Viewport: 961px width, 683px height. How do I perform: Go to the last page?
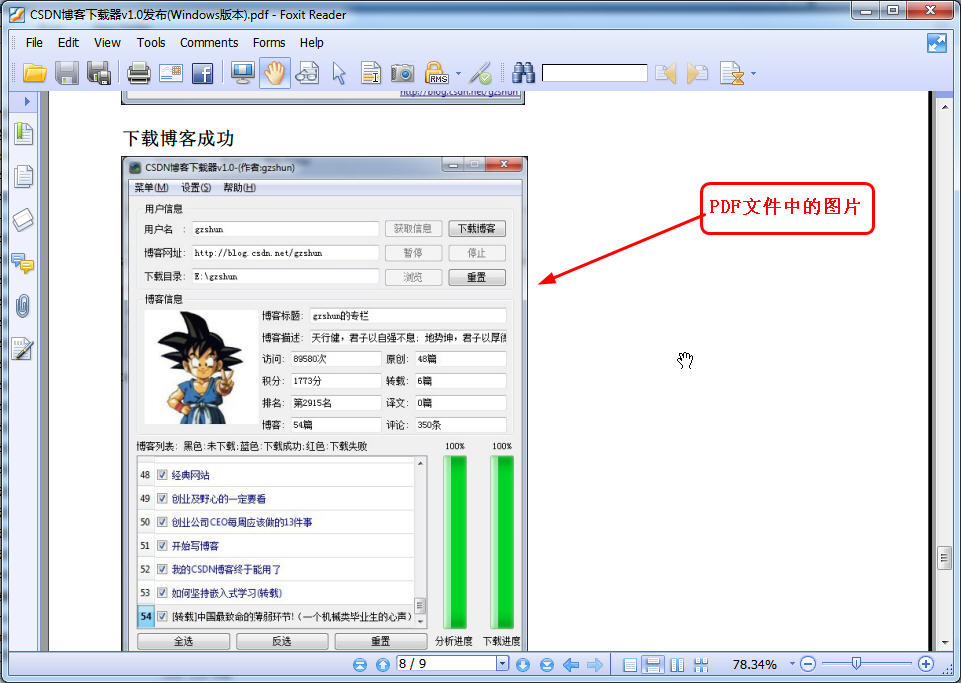[x=547, y=665]
